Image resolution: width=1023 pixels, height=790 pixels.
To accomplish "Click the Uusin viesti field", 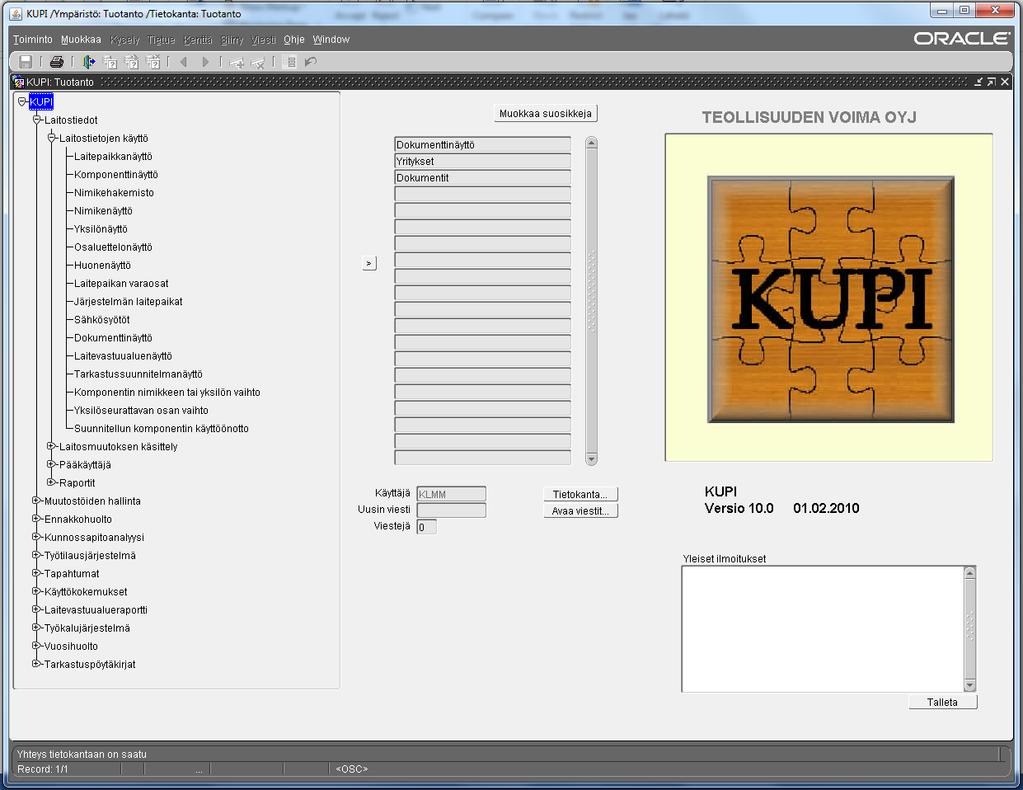I will coord(451,510).
